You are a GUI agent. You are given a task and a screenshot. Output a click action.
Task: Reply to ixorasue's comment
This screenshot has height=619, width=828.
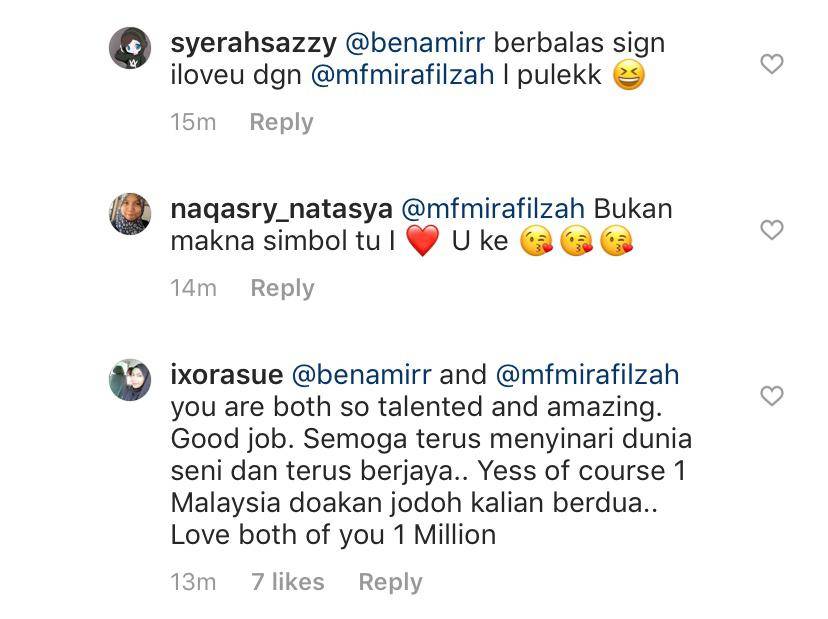[390, 582]
